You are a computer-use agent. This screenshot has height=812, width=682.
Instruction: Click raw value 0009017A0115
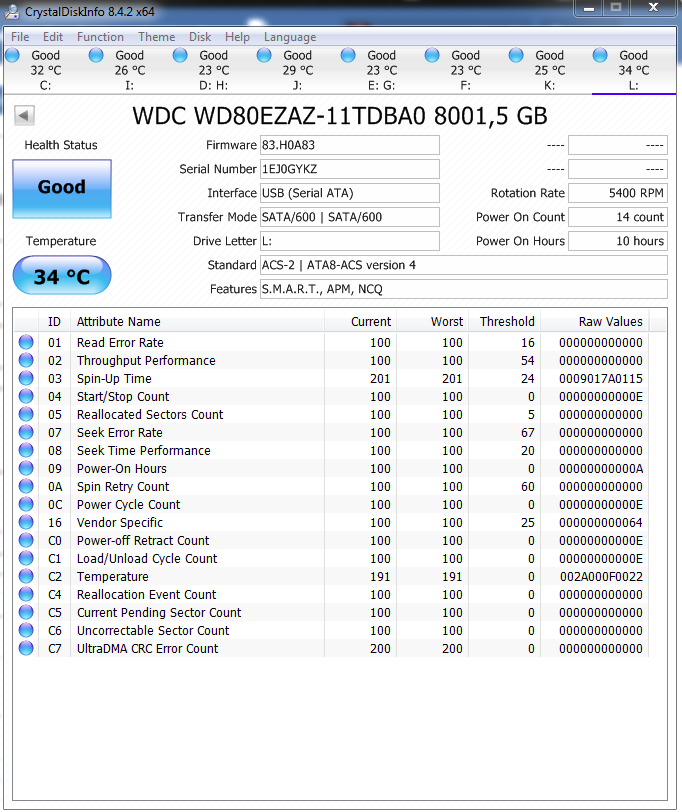(601, 379)
